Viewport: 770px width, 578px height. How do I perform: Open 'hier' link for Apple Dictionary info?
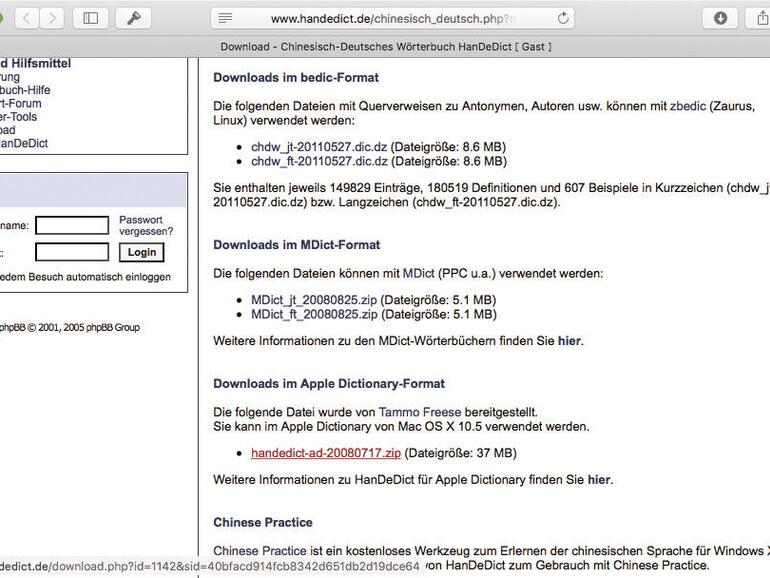tap(599, 480)
